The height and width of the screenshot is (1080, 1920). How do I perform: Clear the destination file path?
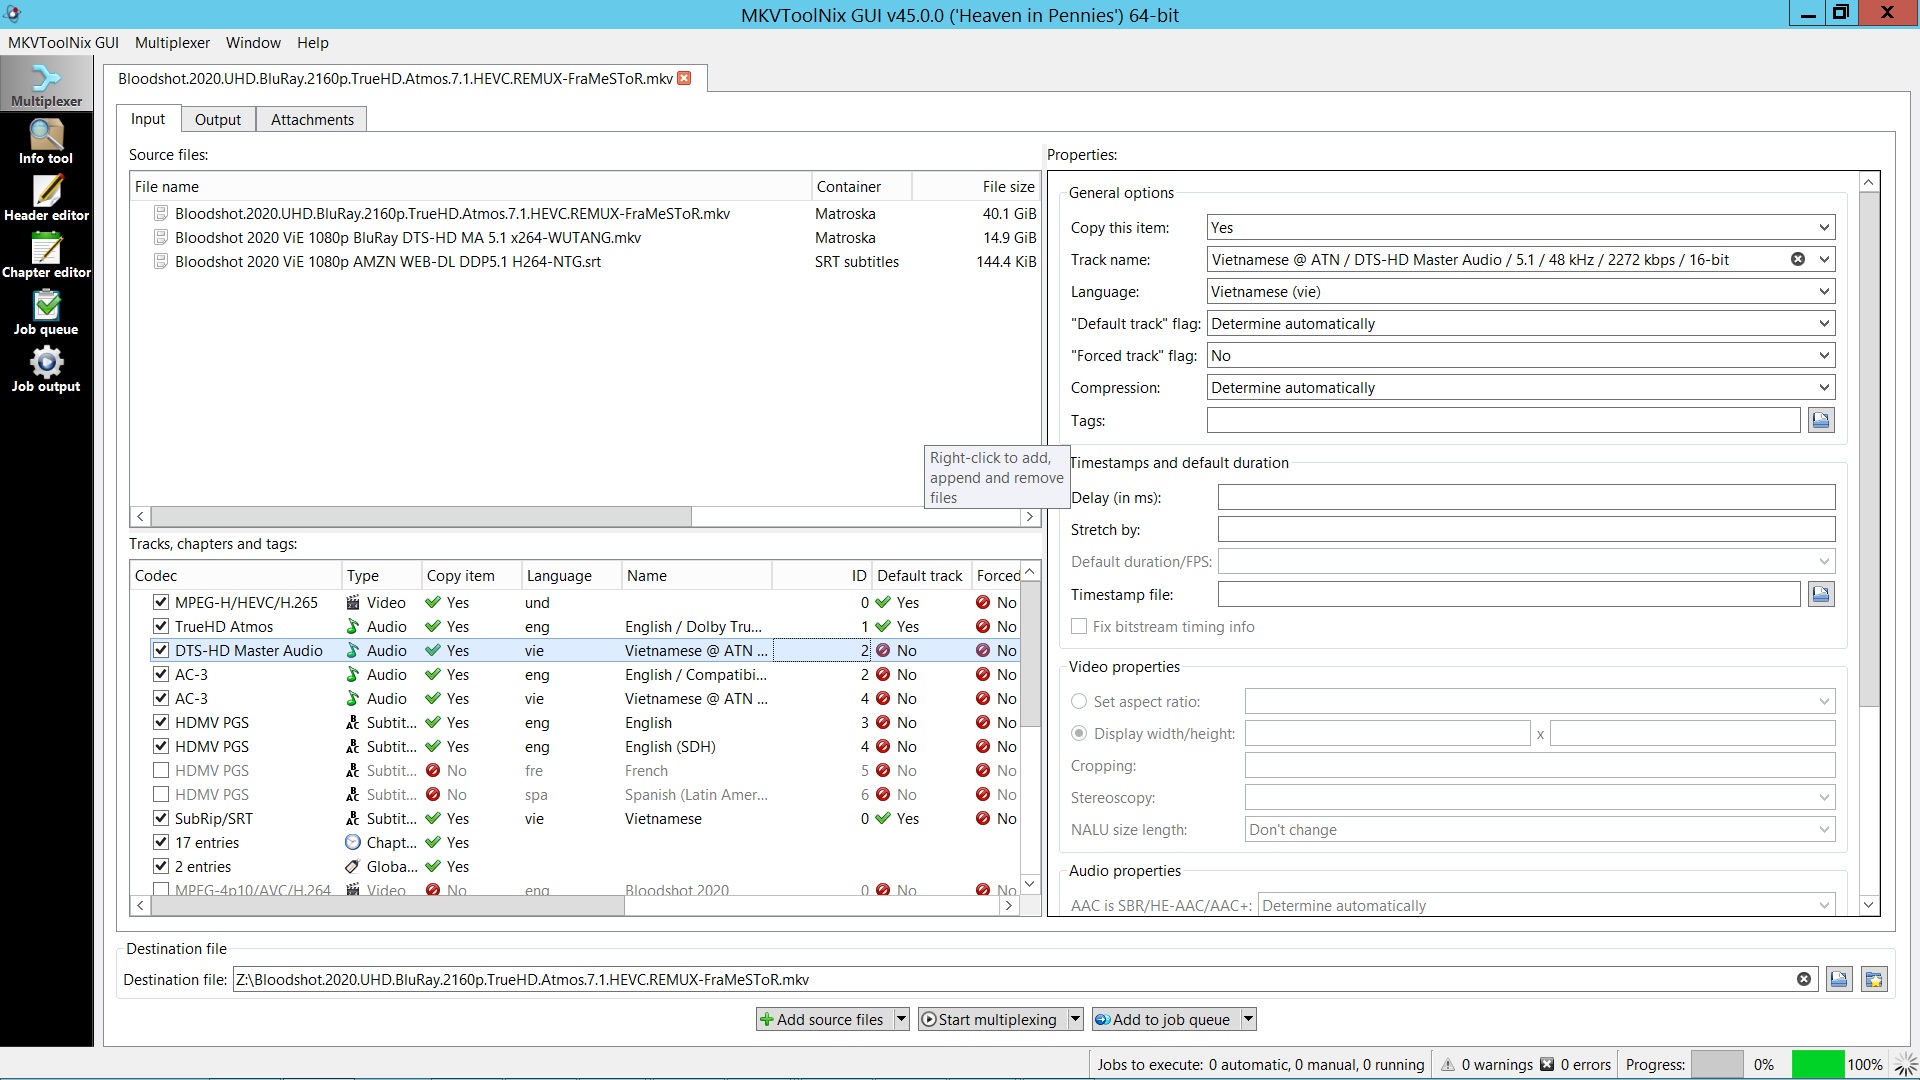(x=1804, y=979)
